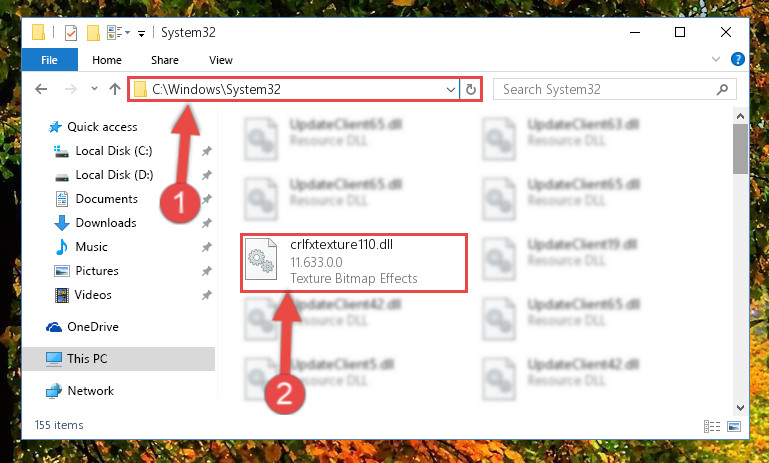Click the Back navigation arrow

point(41,89)
